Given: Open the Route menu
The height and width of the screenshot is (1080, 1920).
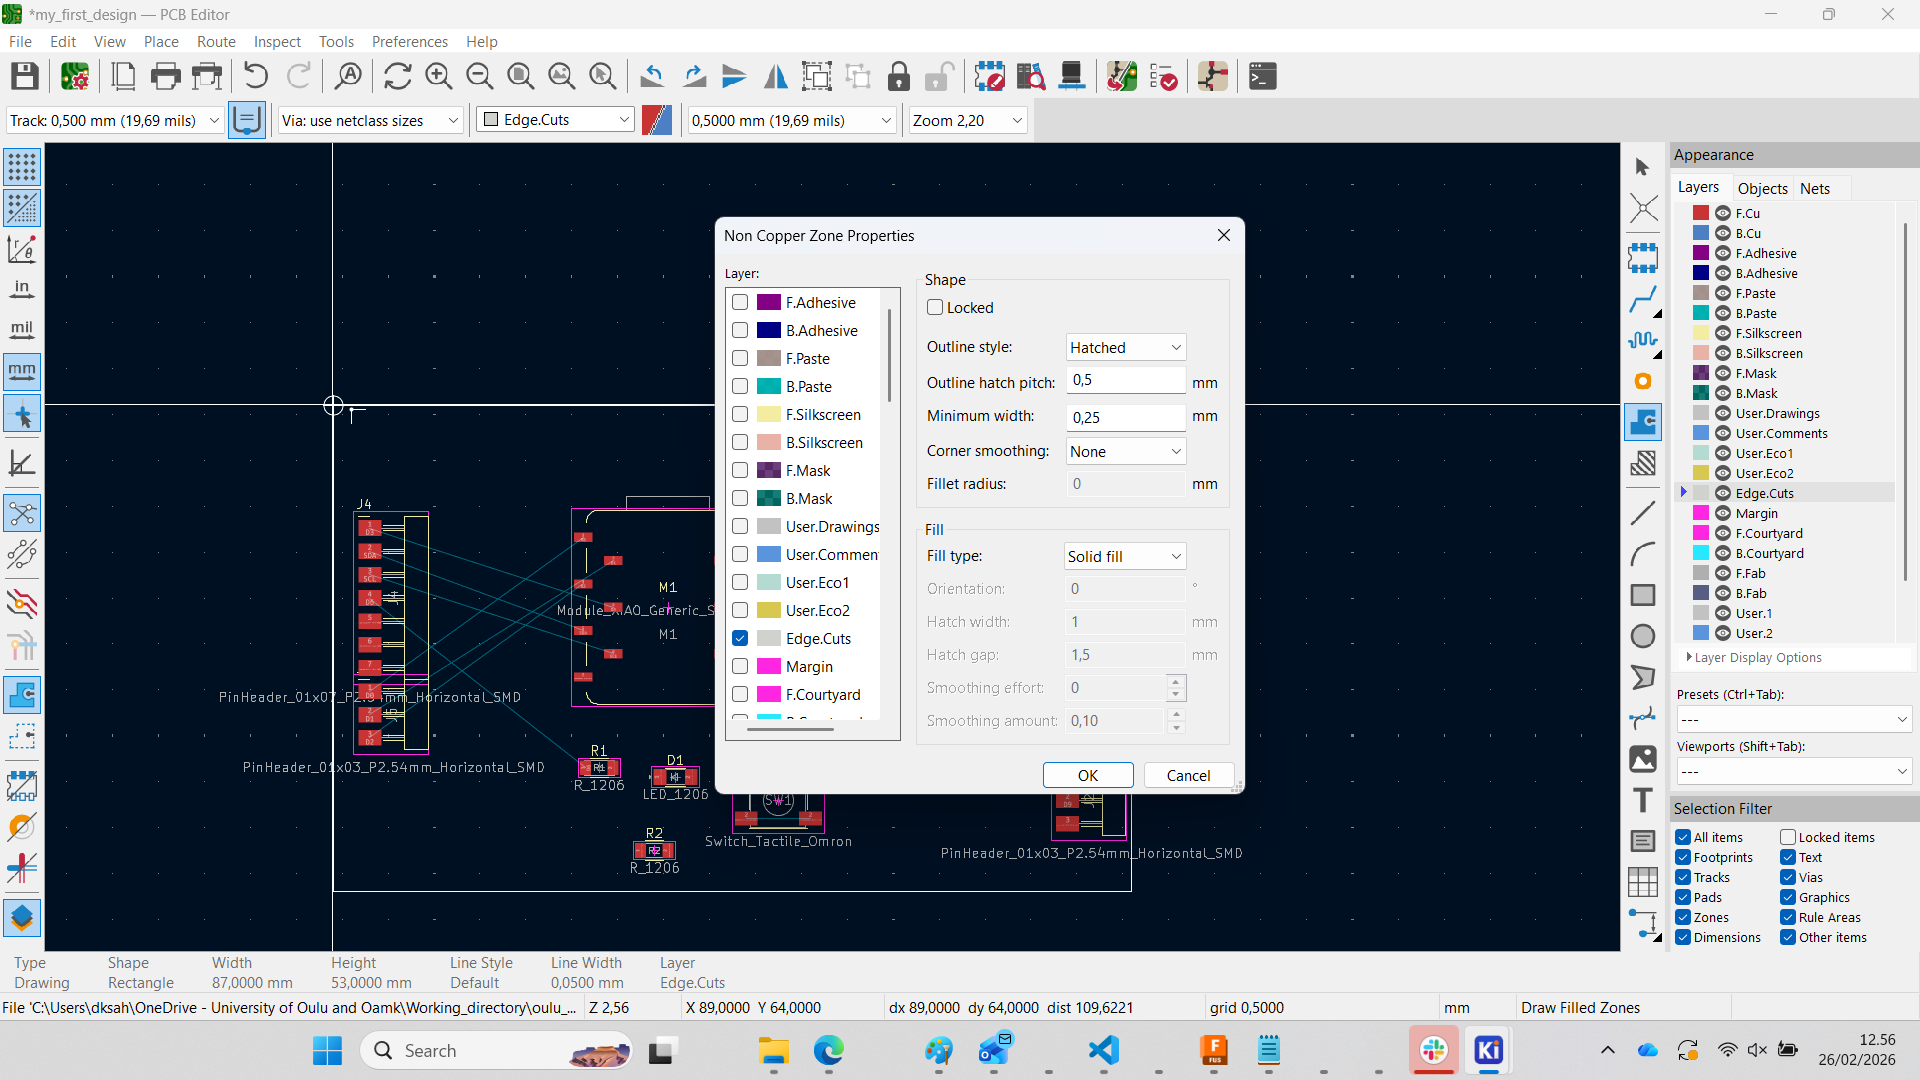Looking at the screenshot, I should click(216, 41).
